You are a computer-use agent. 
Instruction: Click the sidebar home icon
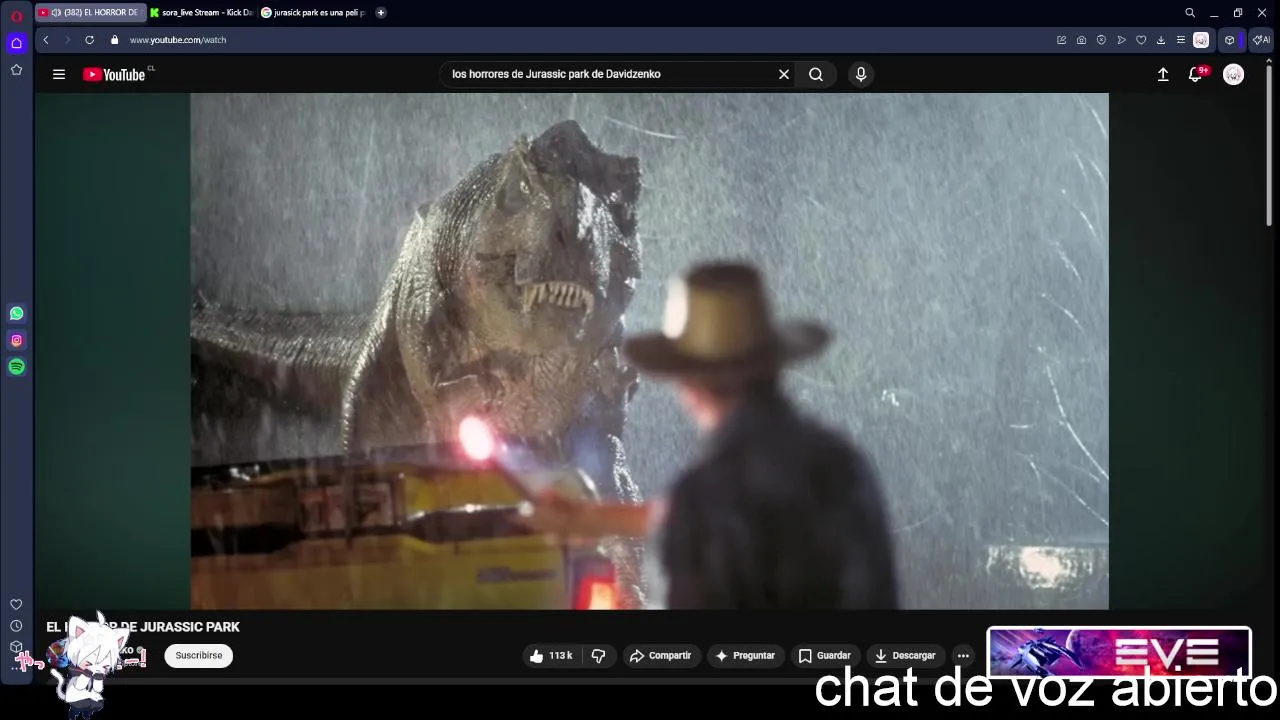pos(16,43)
